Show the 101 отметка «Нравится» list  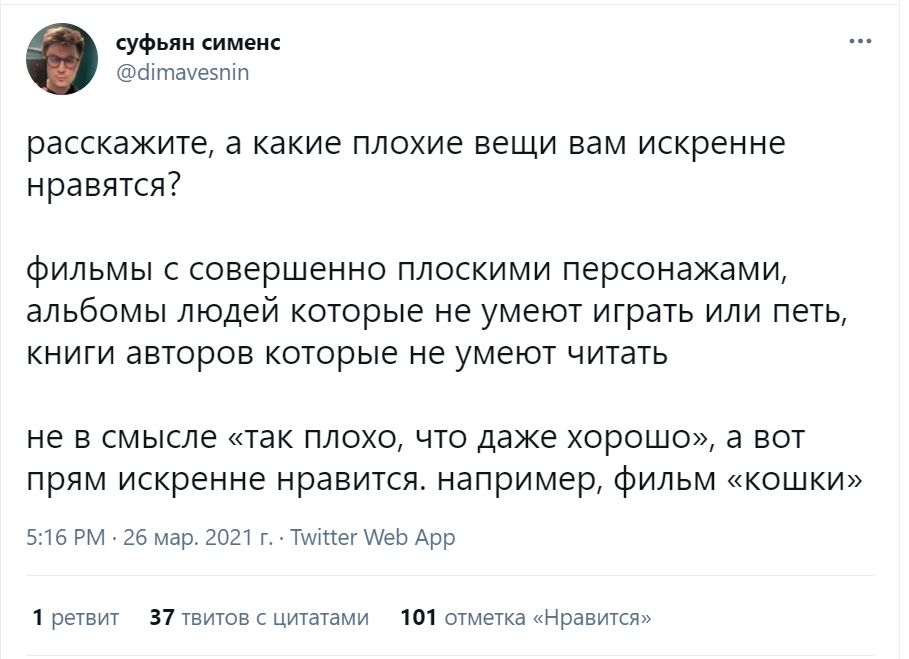point(525,618)
